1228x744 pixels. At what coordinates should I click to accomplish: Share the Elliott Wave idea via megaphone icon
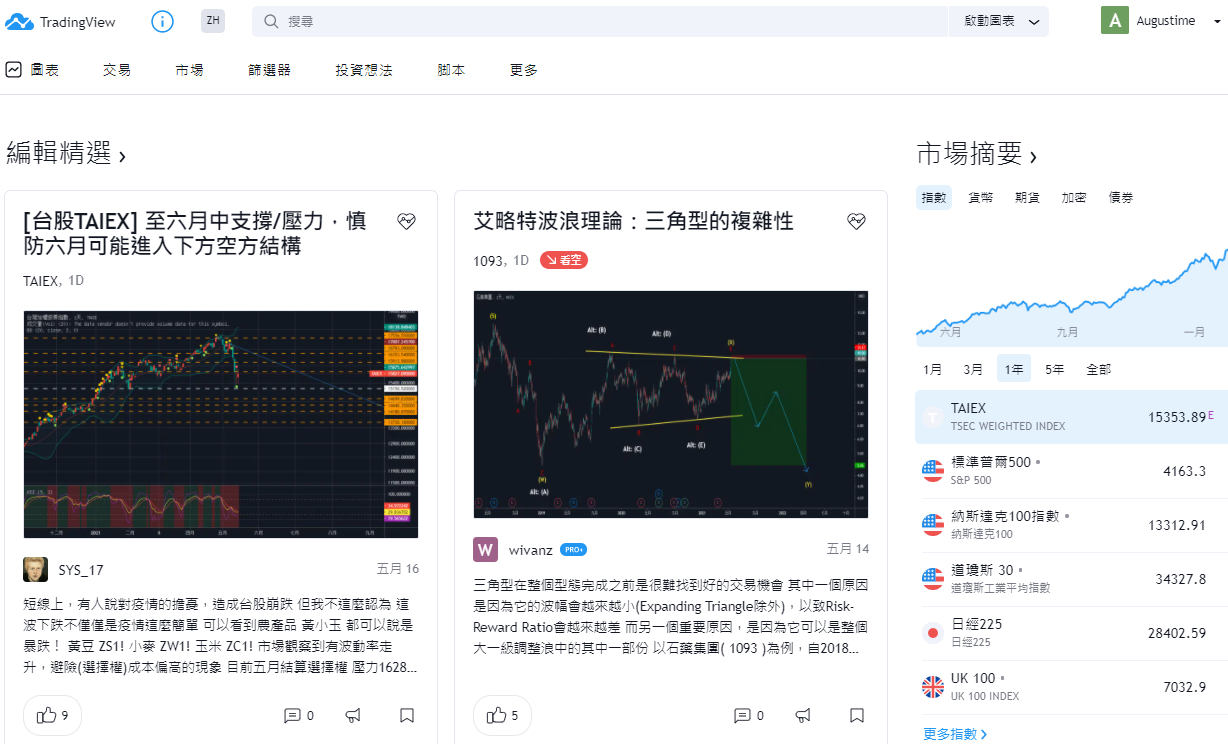(x=802, y=715)
